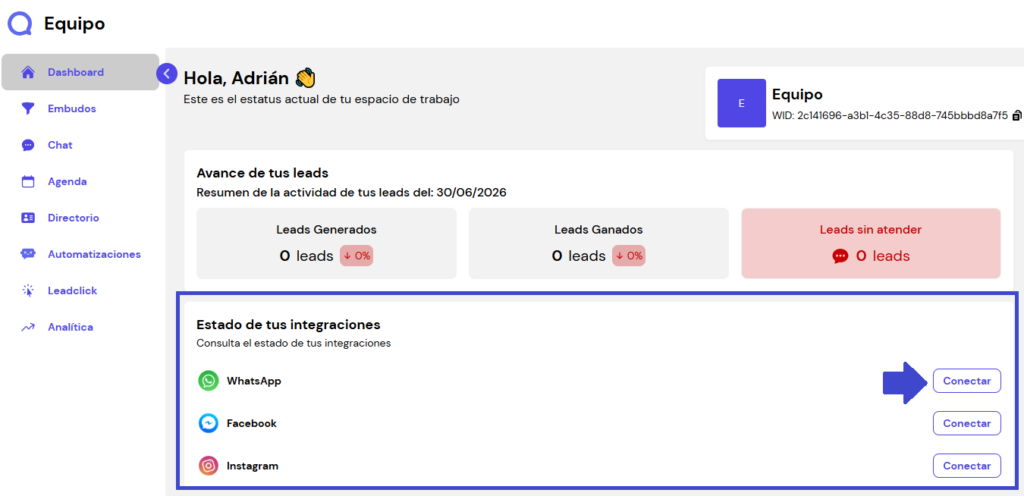1024x496 pixels.
Task: Open the Dashboard menu item
Action: (80, 72)
